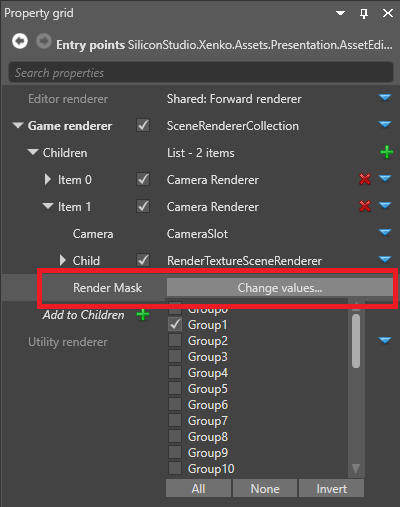Check the Group2 checkbox
This screenshot has width=400, height=507.
175,340
